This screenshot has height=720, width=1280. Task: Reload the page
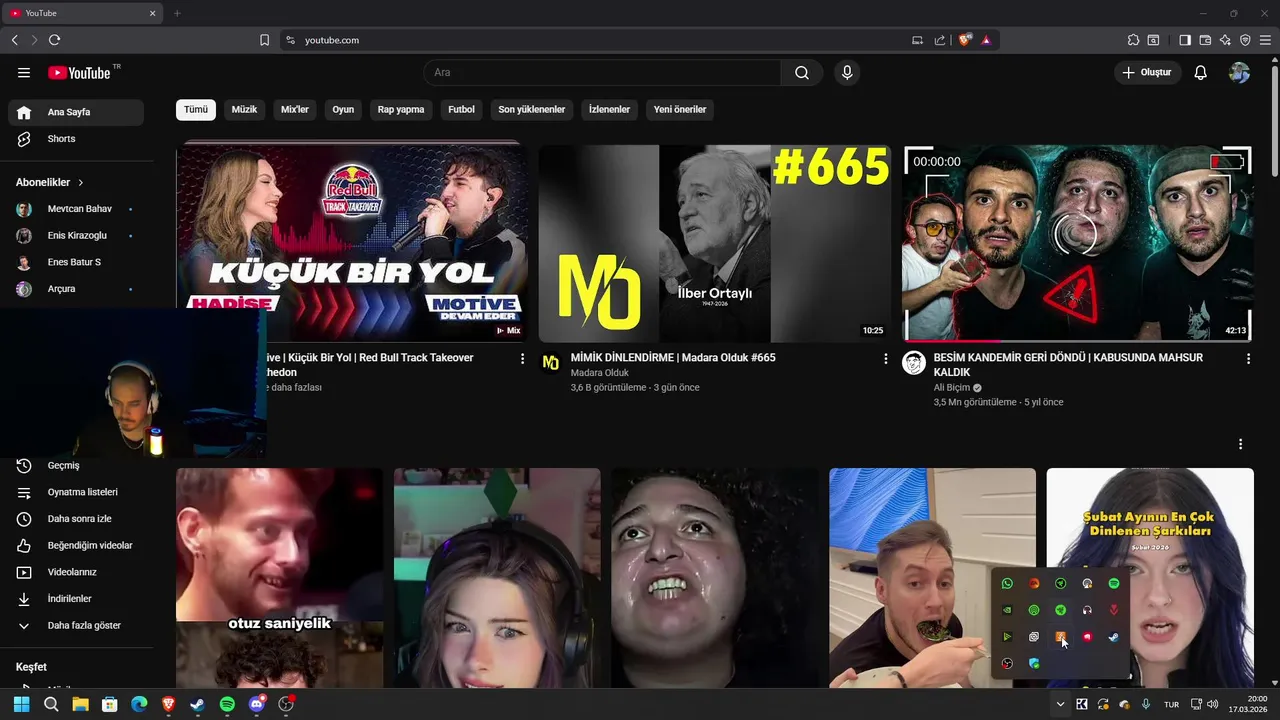[x=54, y=40]
